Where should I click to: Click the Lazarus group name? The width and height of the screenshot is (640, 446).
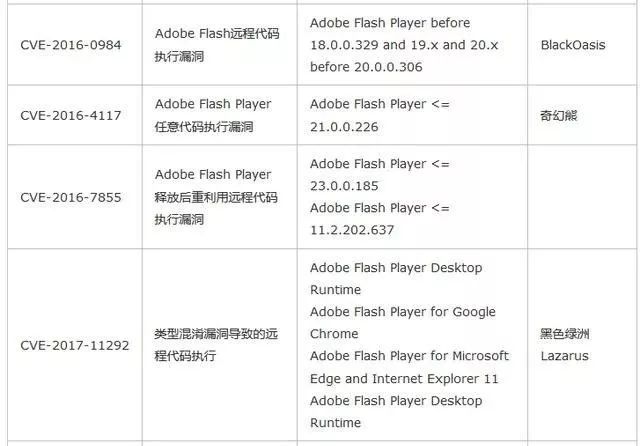[564, 356]
